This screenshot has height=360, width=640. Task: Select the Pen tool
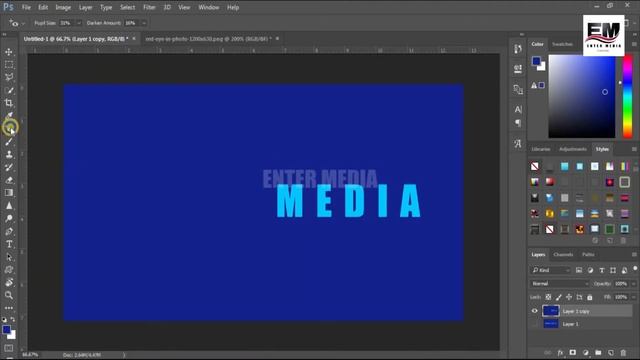(x=9, y=231)
